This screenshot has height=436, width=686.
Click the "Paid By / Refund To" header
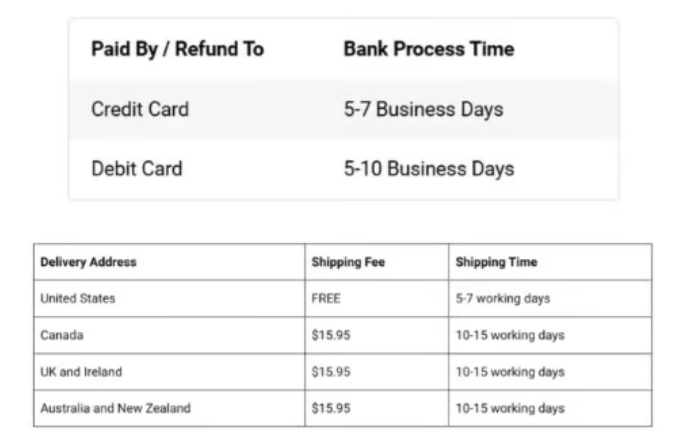[177, 49]
